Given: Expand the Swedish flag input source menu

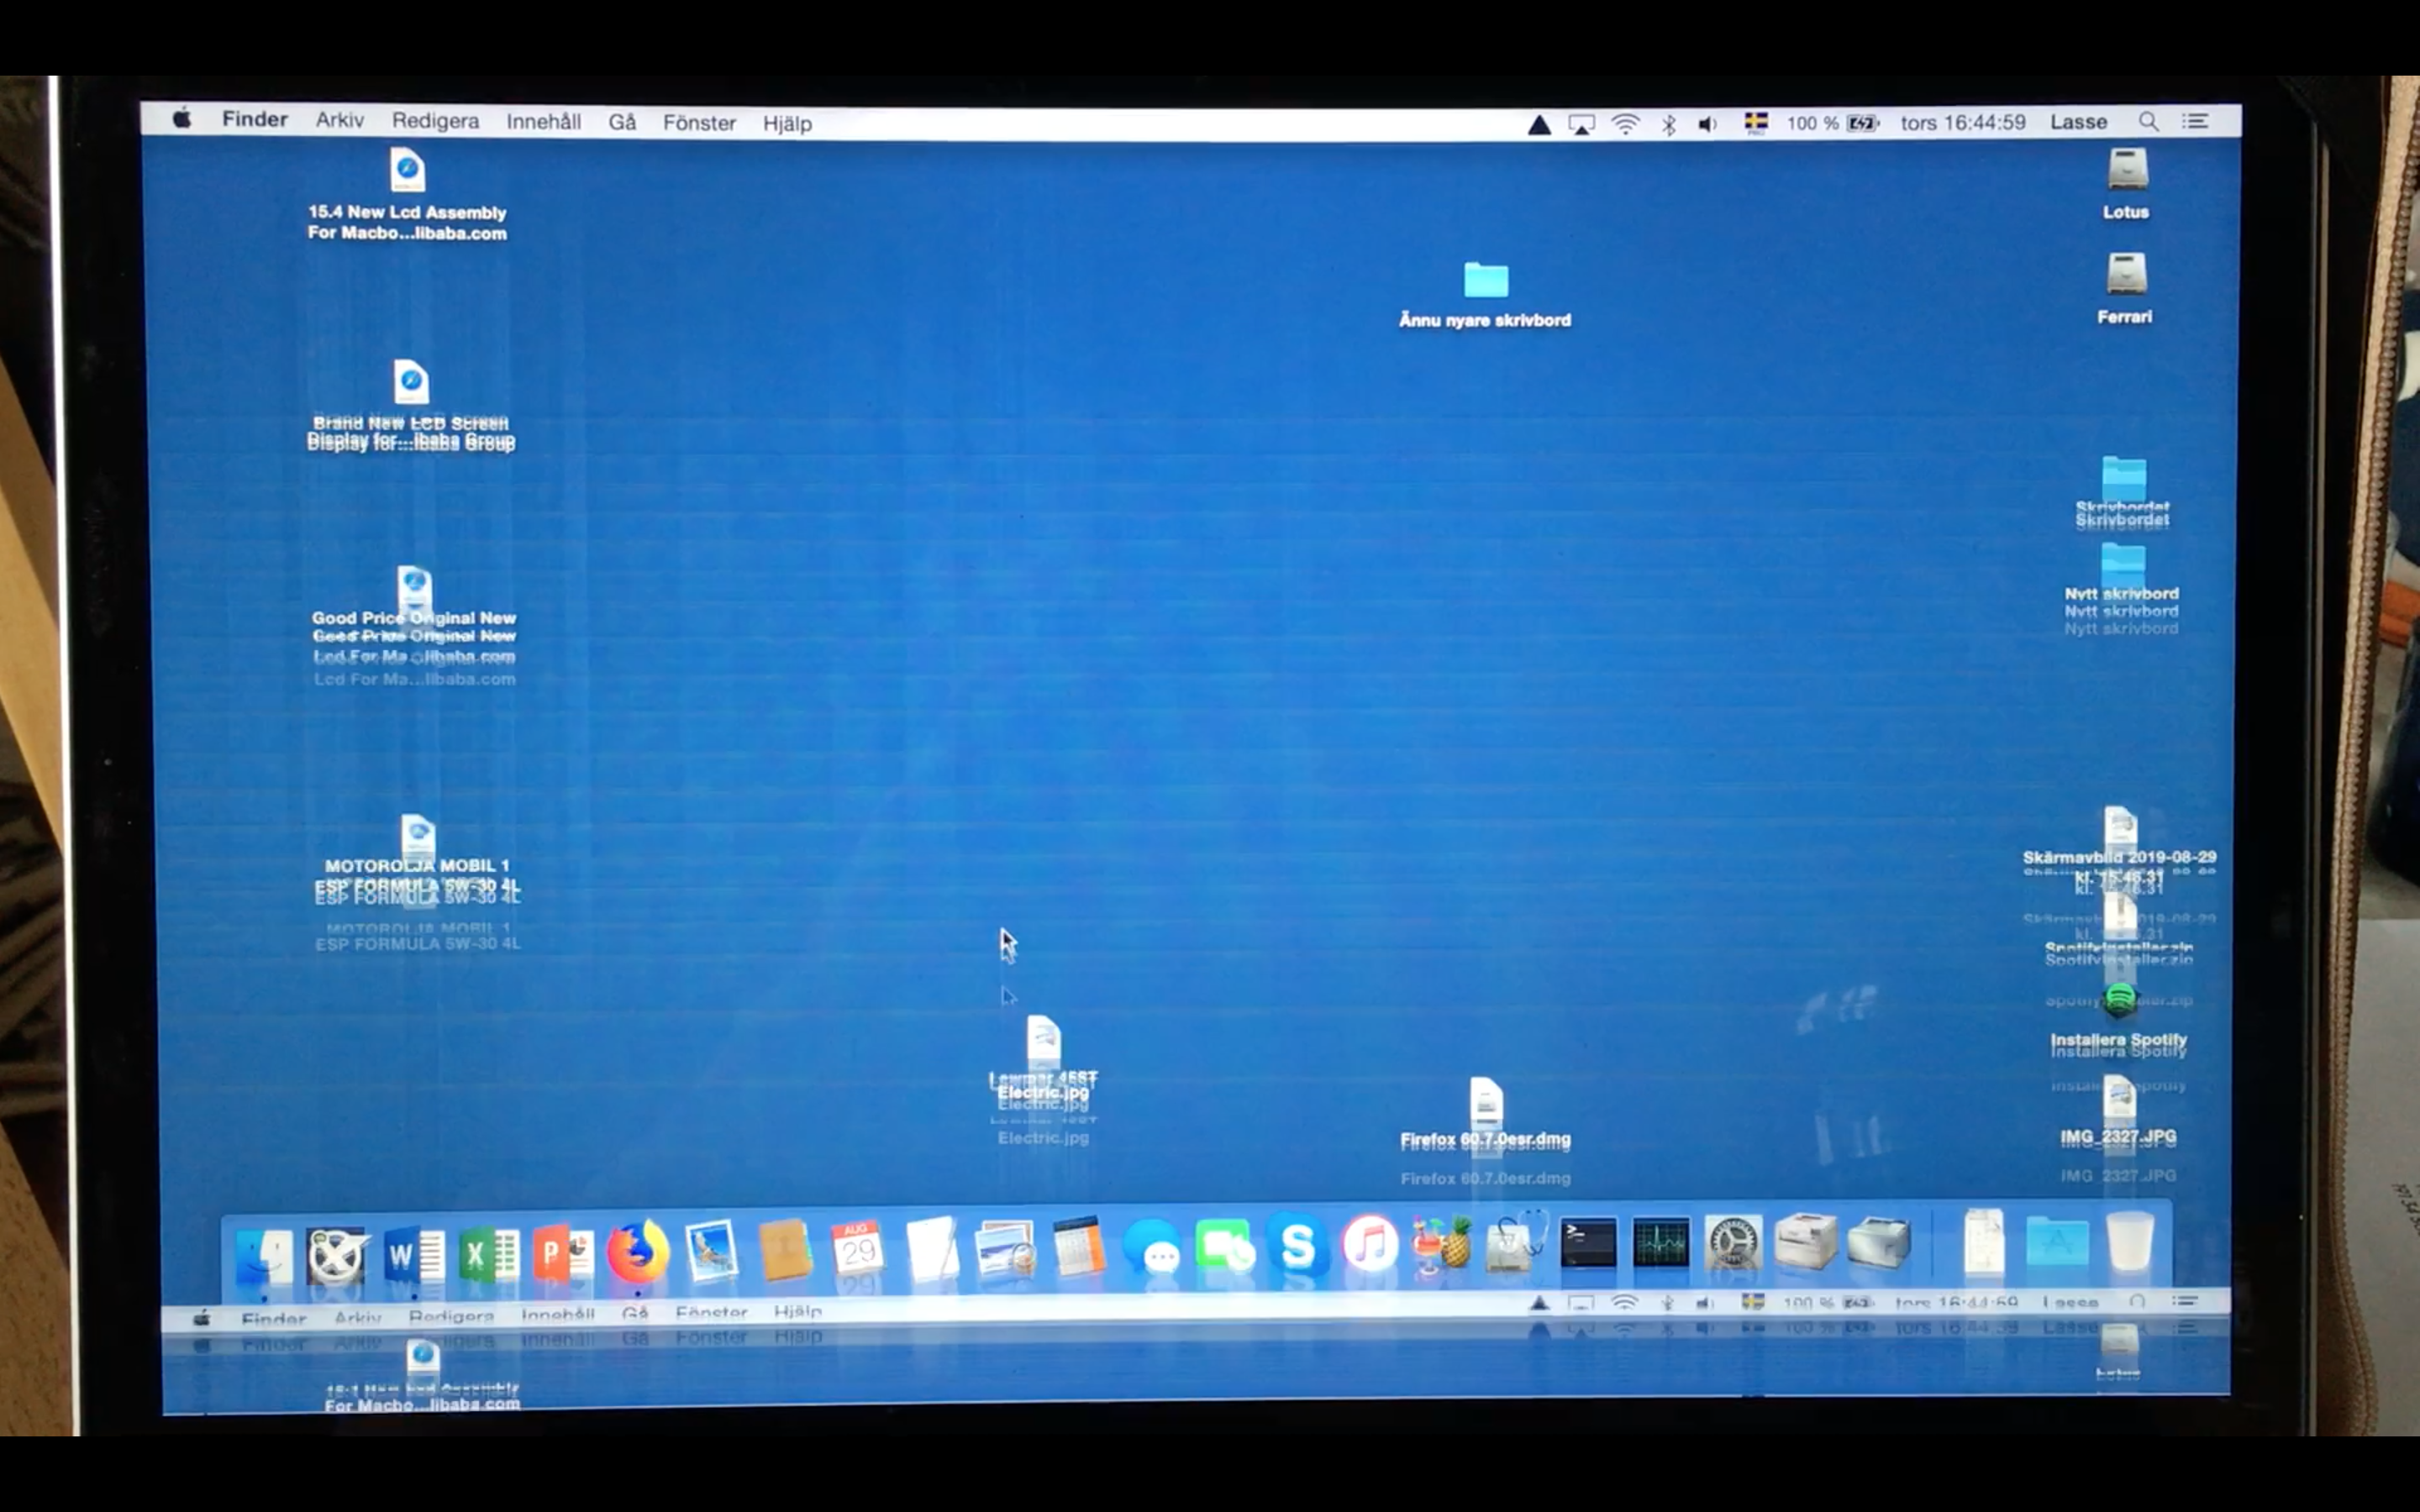Looking at the screenshot, I should click(1756, 123).
